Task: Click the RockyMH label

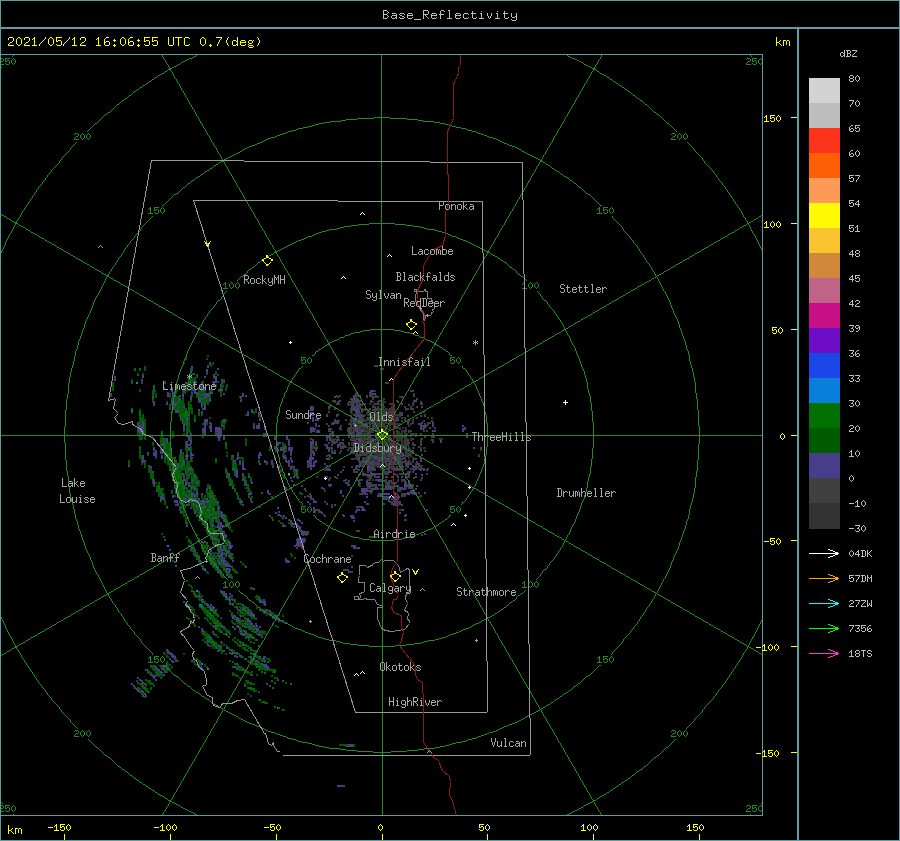Action: click(x=264, y=280)
